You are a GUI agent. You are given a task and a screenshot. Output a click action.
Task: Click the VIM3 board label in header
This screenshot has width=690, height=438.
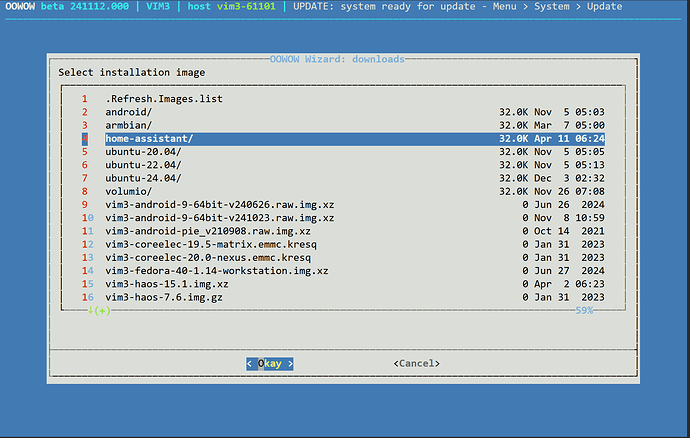[158, 7]
